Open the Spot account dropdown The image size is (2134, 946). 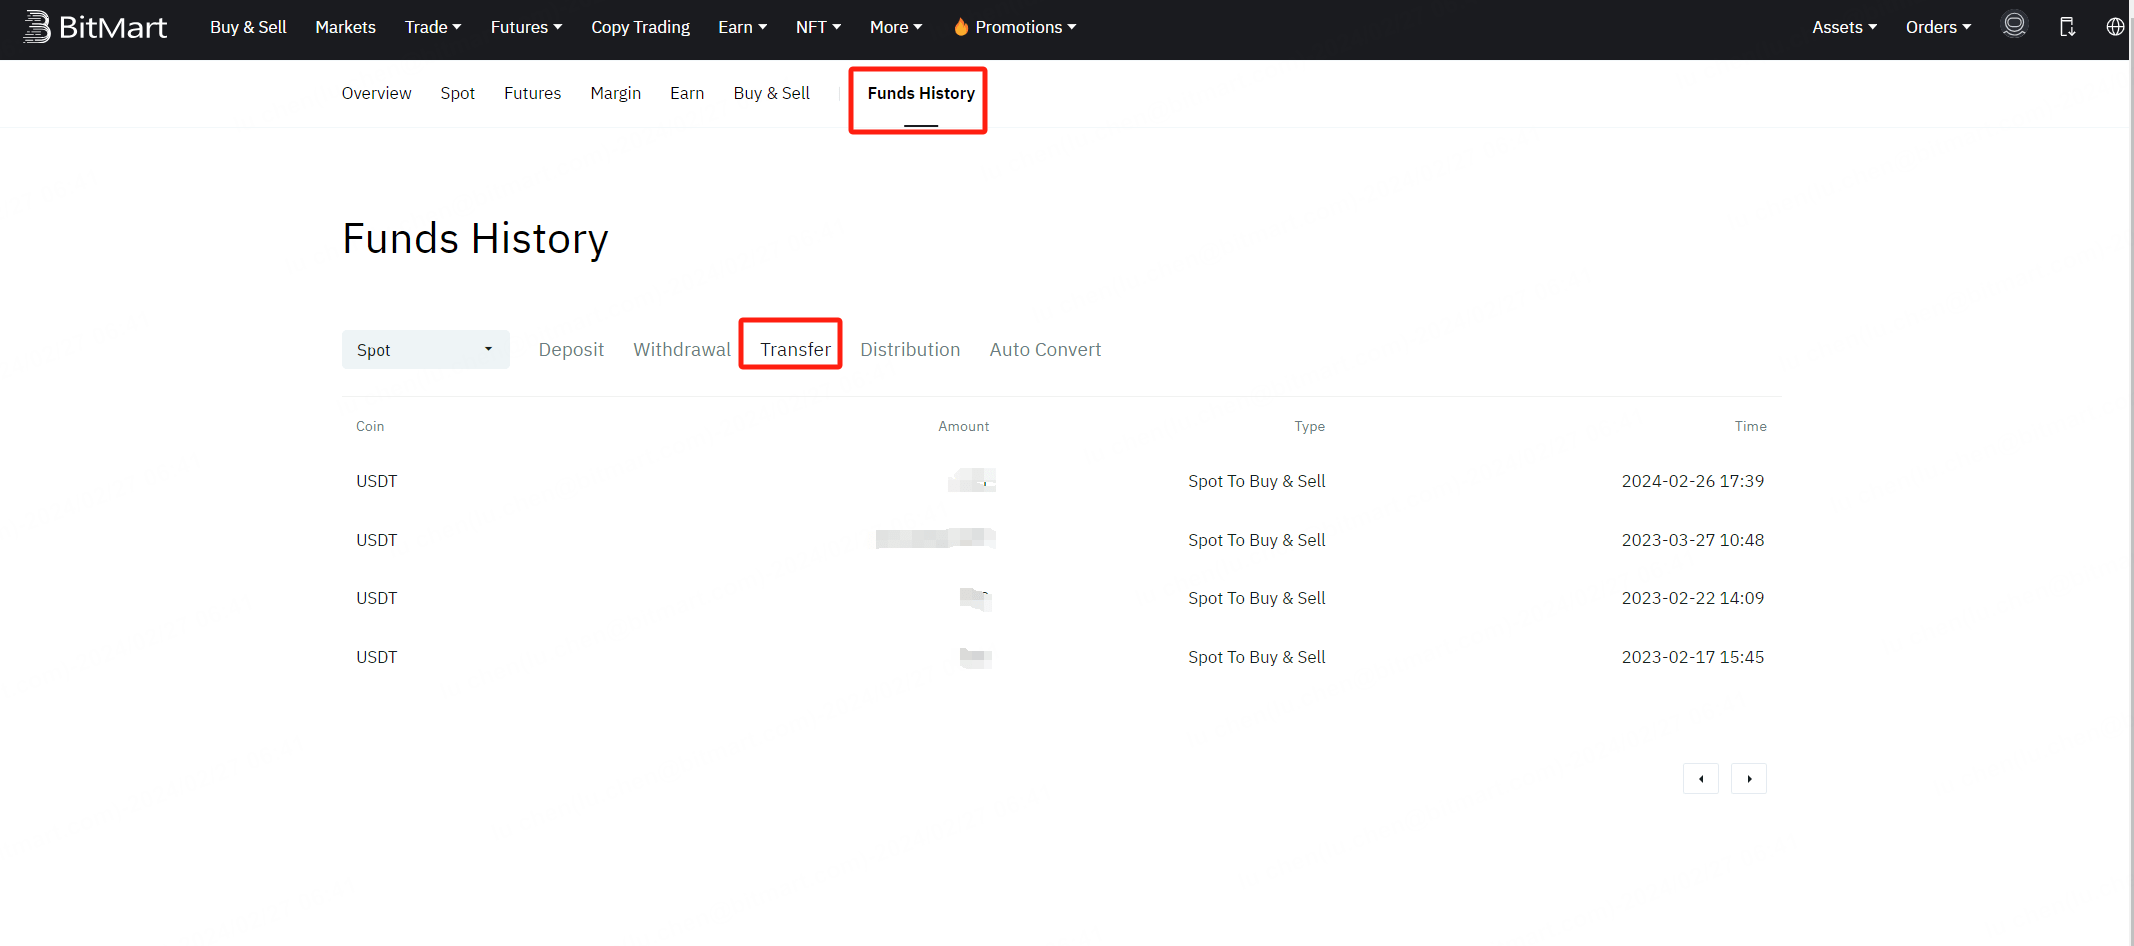(x=425, y=349)
